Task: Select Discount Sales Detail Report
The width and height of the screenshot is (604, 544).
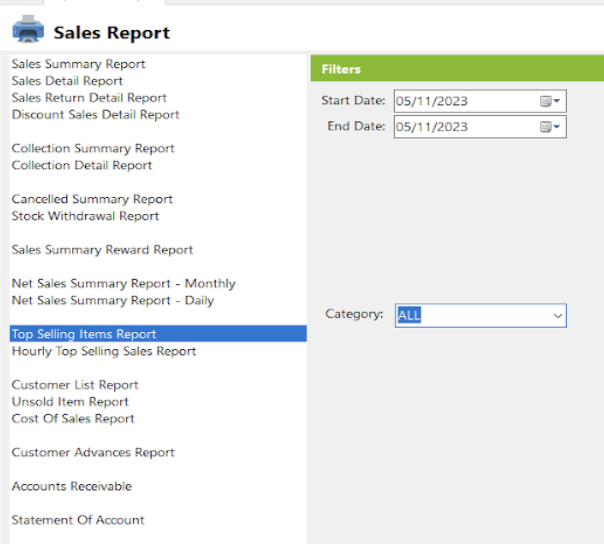Action: (95, 115)
